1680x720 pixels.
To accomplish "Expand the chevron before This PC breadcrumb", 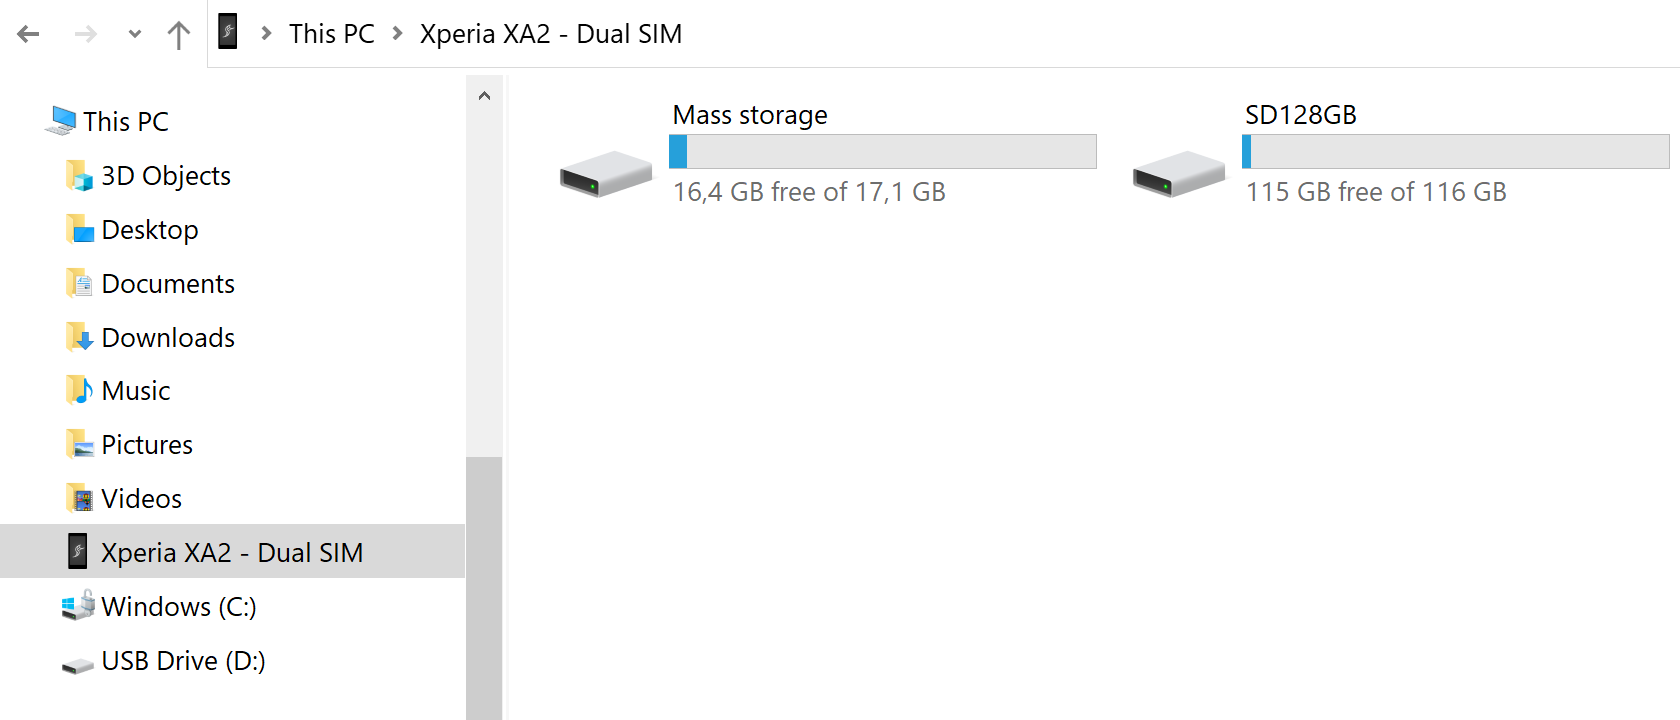I will tap(266, 33).
